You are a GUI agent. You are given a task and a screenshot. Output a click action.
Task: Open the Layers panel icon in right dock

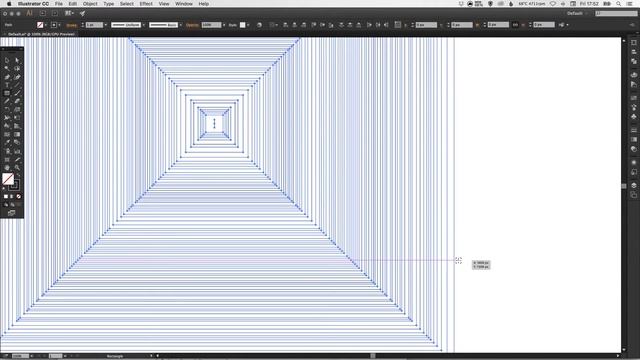tap(634, 185)
